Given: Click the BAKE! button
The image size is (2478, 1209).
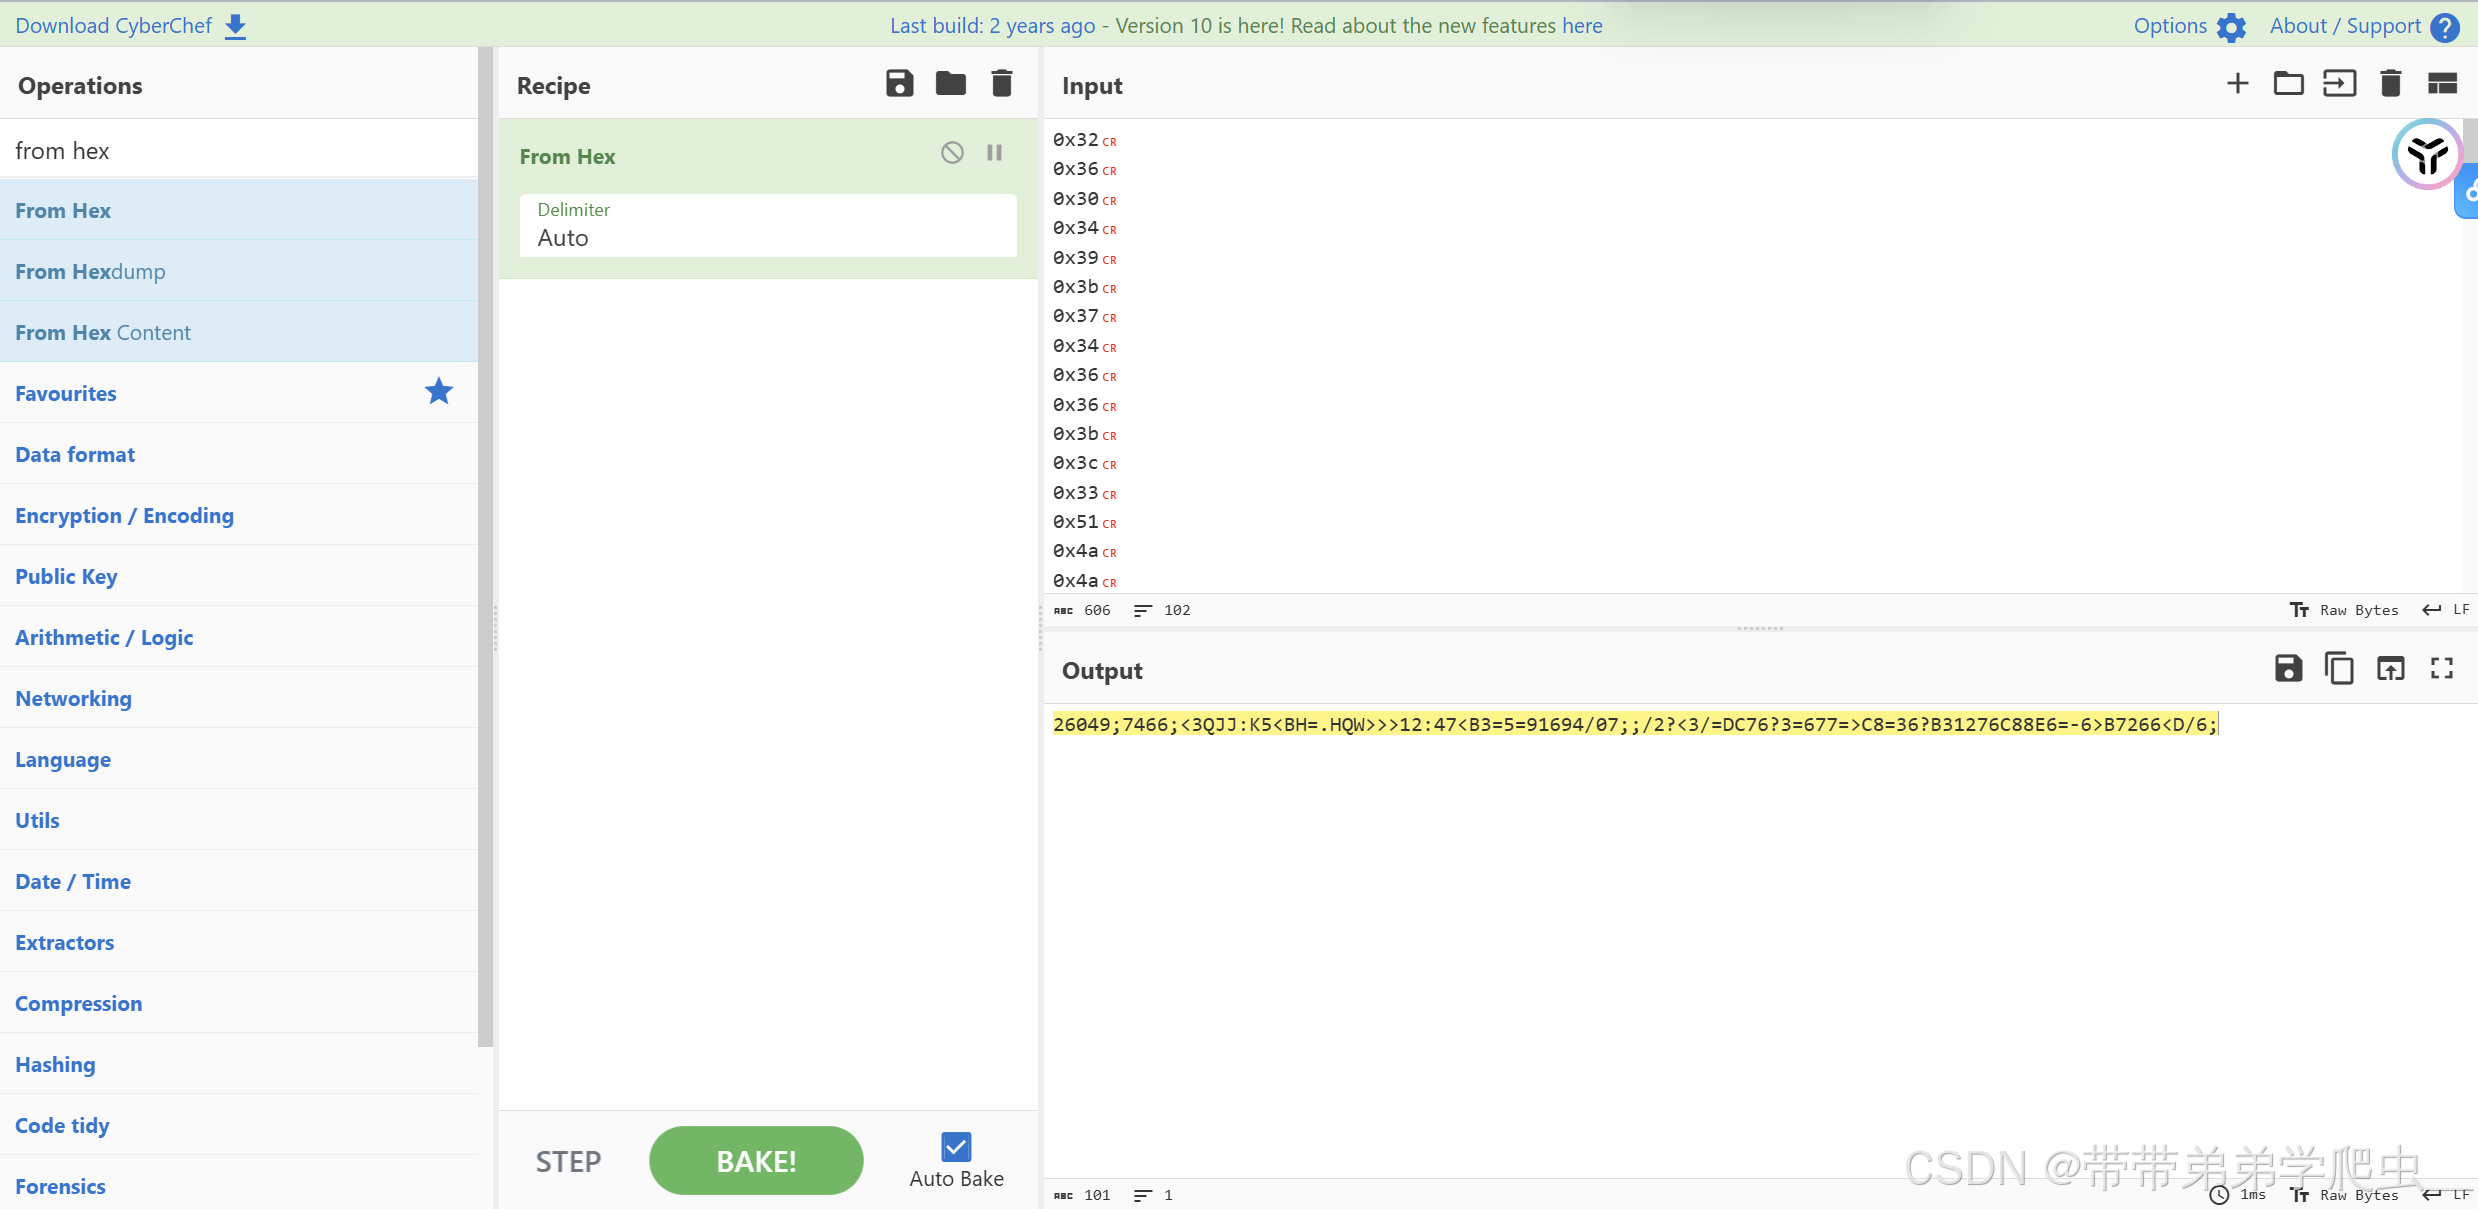Looking at the screenshot, I should click(x=756, y=1161).
